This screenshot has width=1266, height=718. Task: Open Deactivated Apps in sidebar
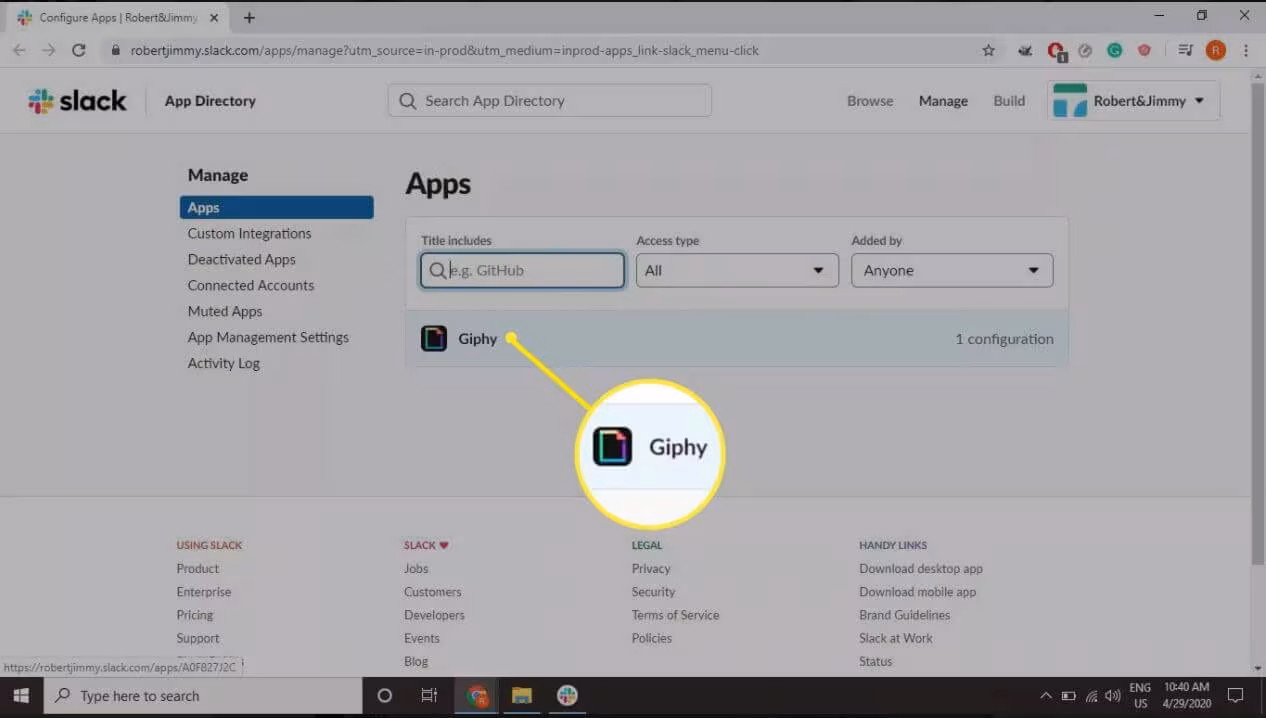[x=241, y=260]
